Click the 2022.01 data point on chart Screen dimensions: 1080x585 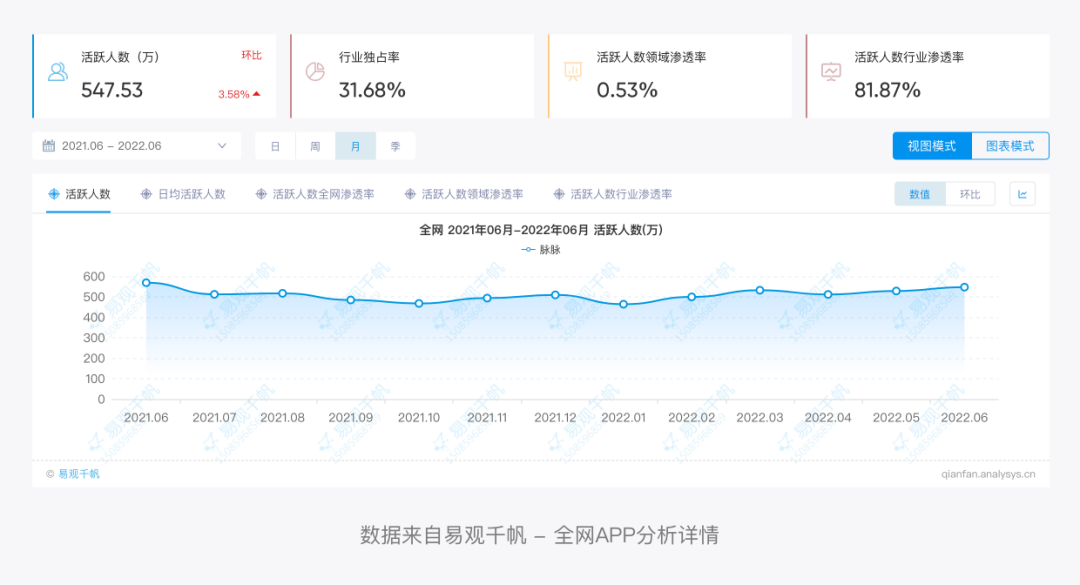[x=624, y=304]
